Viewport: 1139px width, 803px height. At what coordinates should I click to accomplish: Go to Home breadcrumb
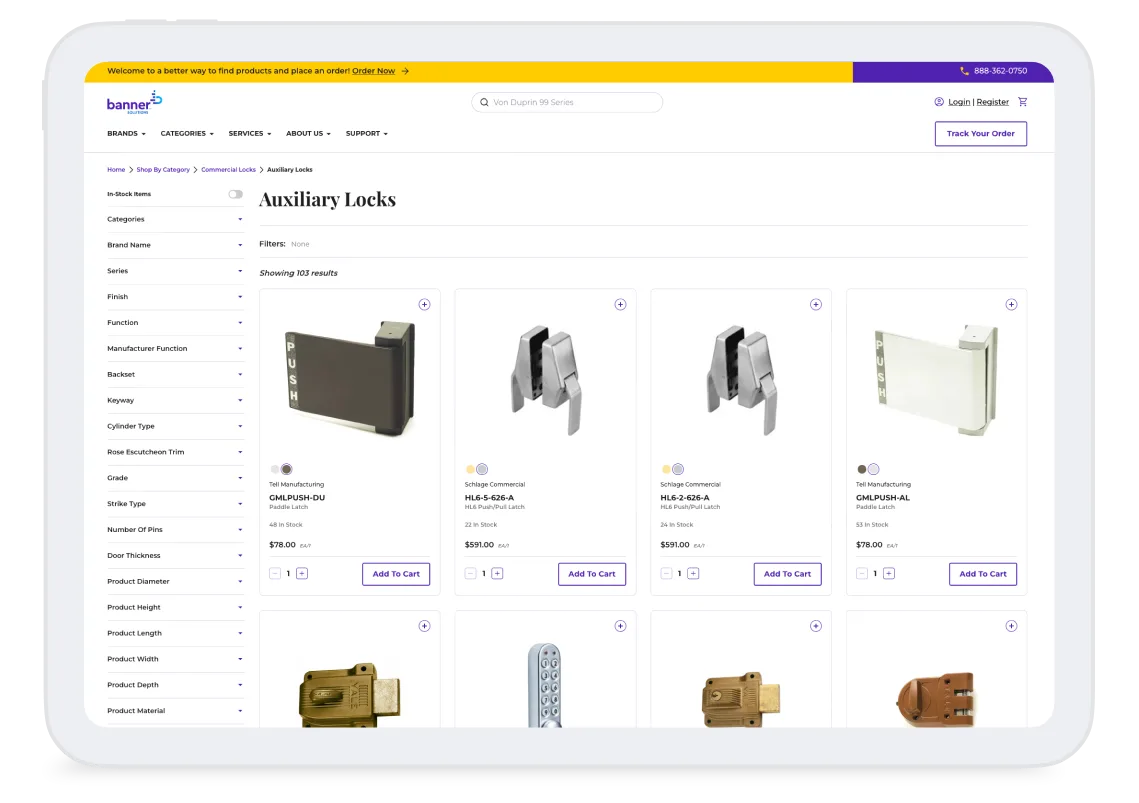tap(116, 170)
